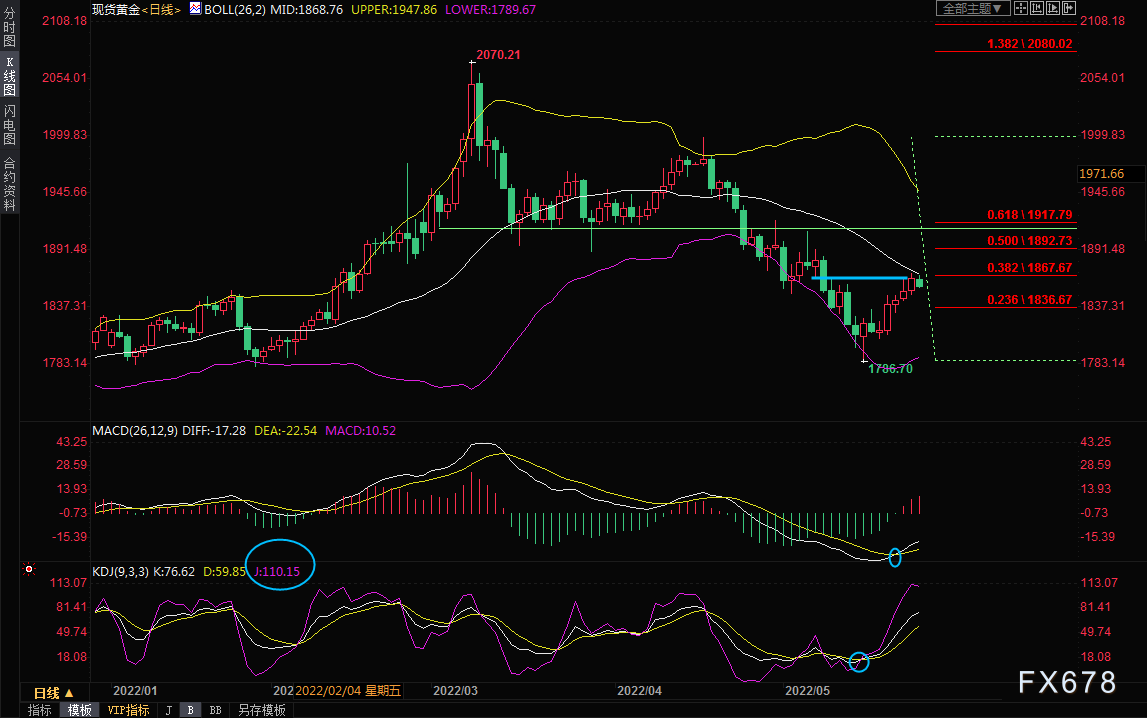The image size is (1147, 718).
Task: Toggle the BB template button
Action: point(216,710)
